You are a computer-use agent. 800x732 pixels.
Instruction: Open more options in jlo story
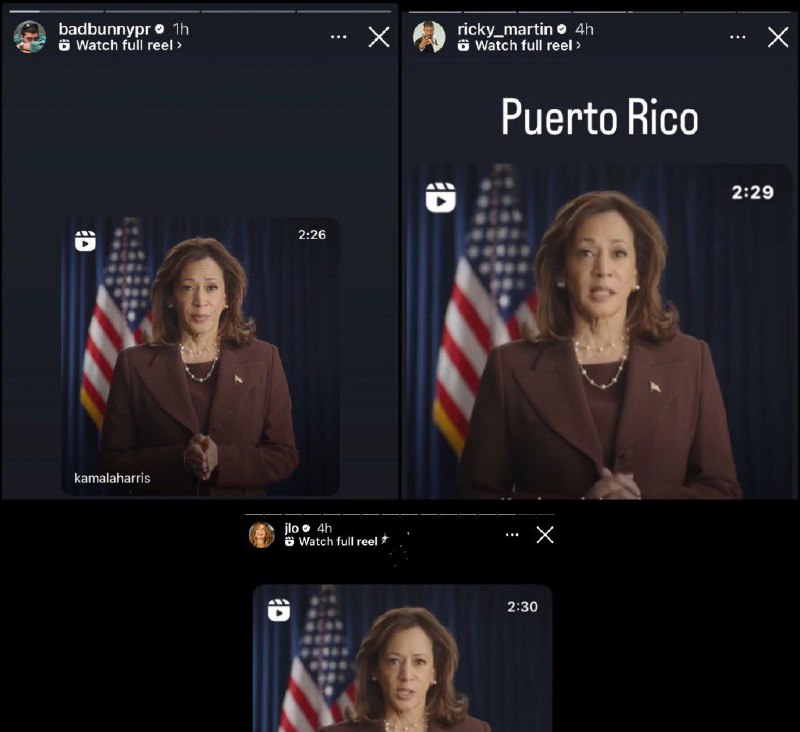(x=512, y=535)
